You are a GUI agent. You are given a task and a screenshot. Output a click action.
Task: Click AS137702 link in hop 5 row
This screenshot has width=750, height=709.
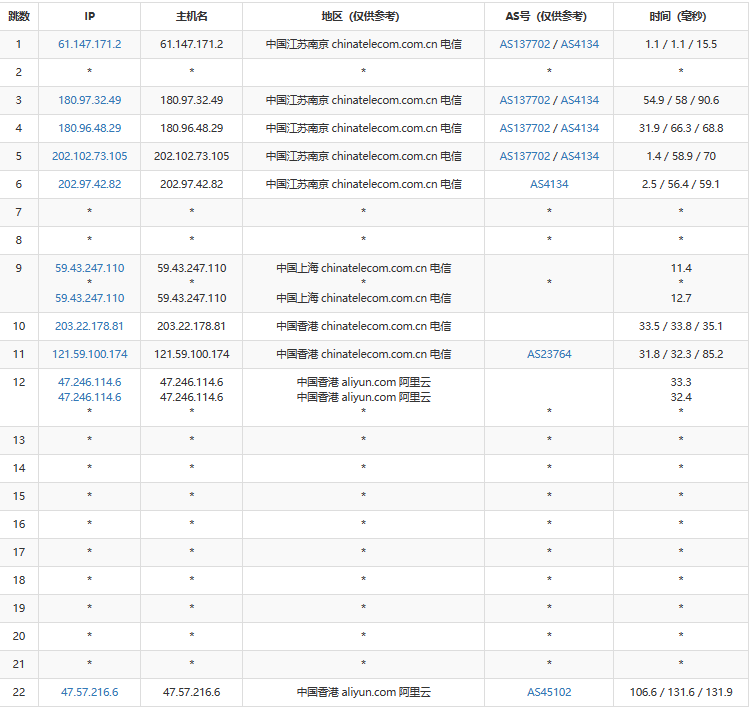click(x=525, y=156)
